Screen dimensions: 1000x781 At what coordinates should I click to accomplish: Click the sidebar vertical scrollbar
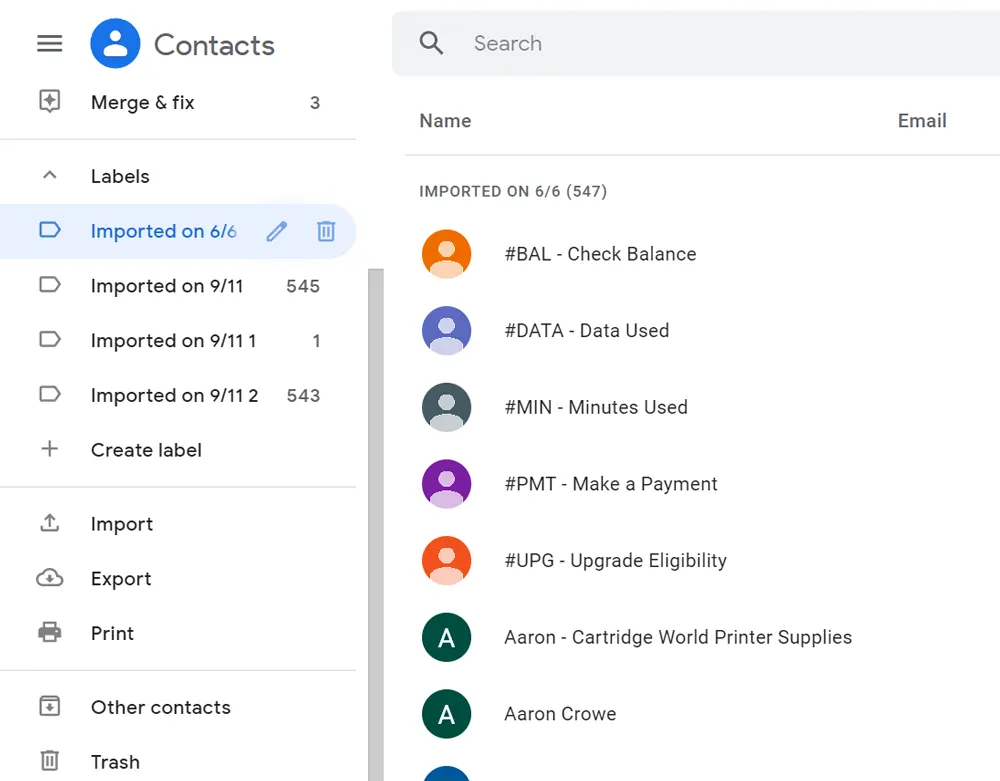point(376,520)
